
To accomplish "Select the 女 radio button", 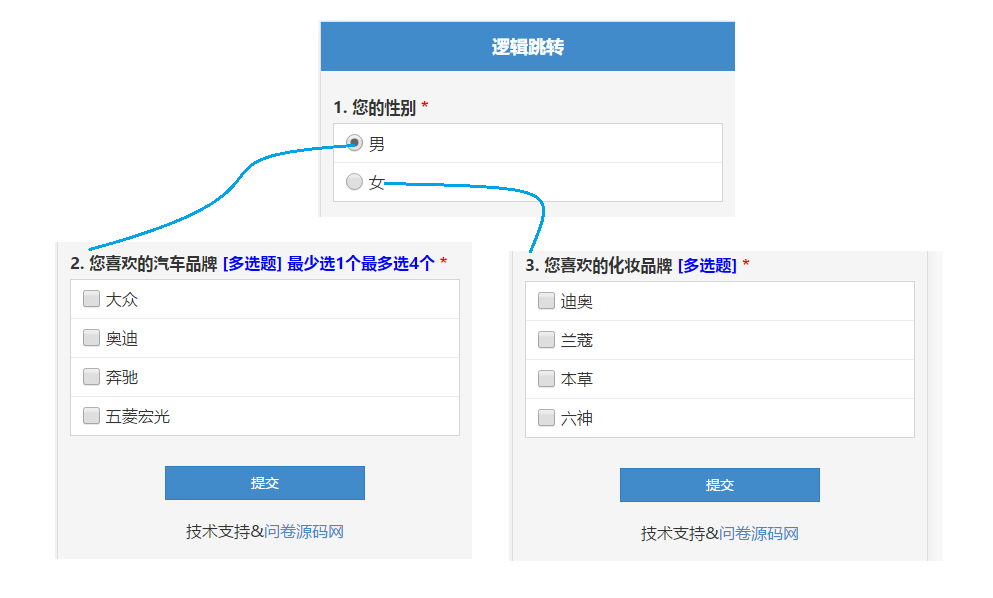I will (354, 182).
